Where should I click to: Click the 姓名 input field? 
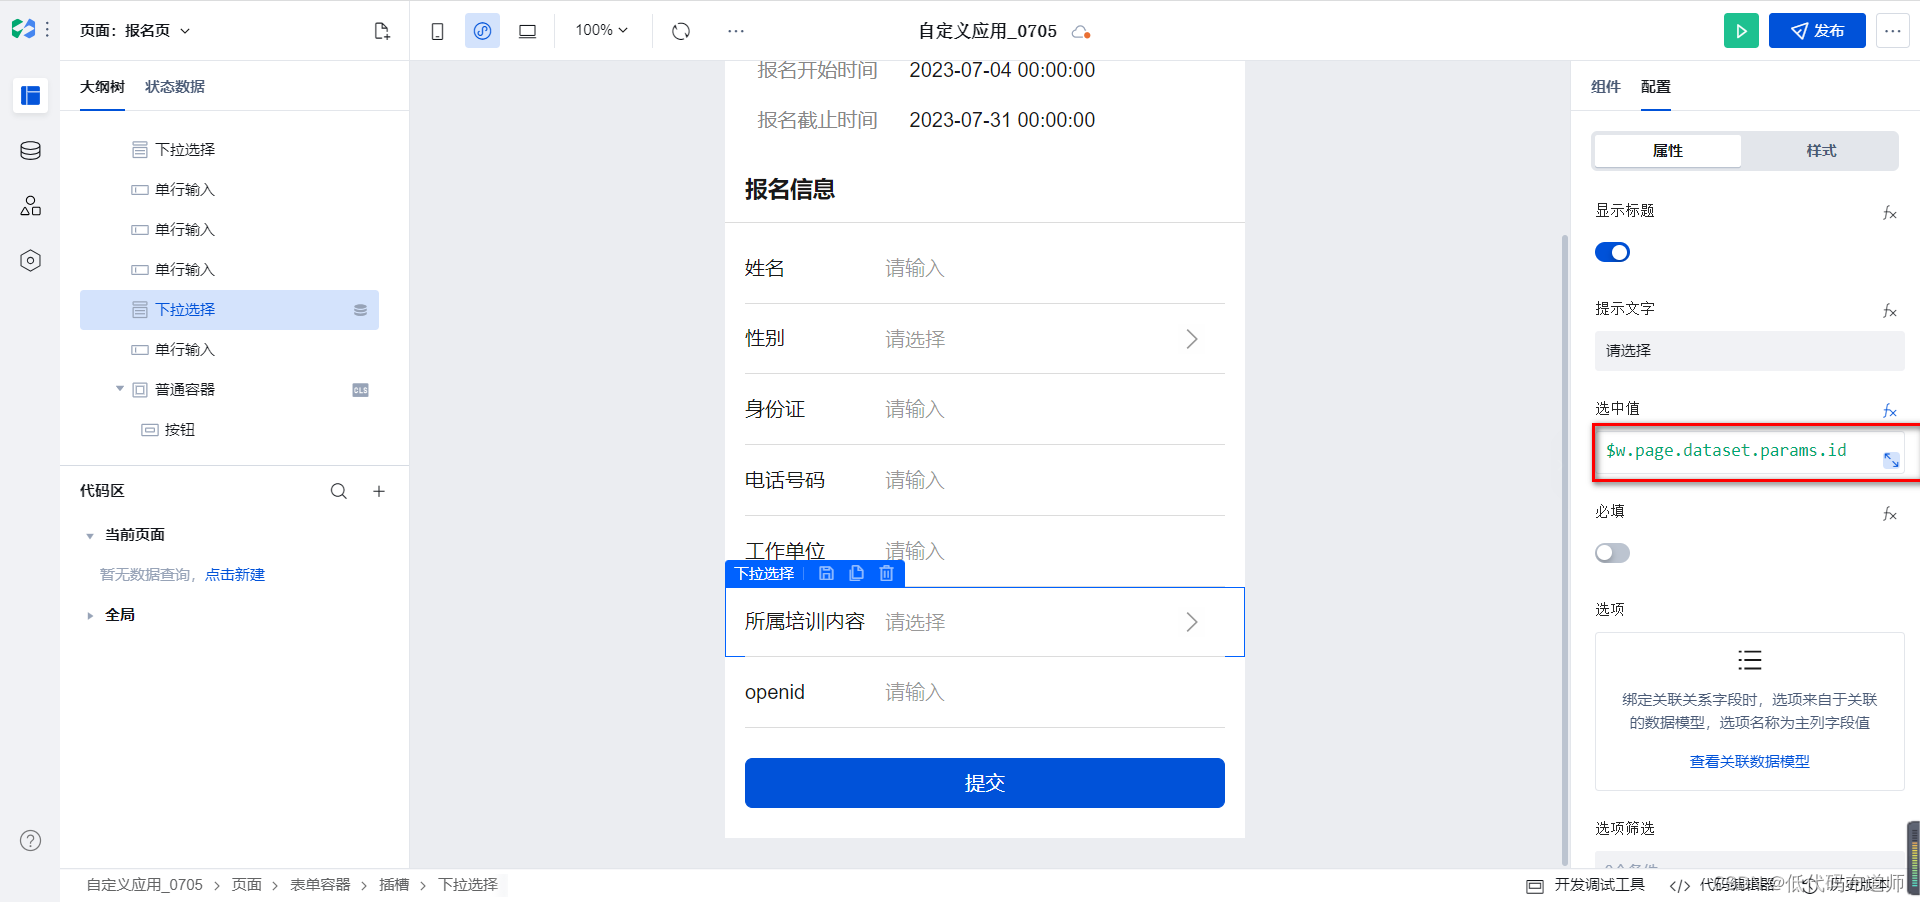(x=1054, y=268)
